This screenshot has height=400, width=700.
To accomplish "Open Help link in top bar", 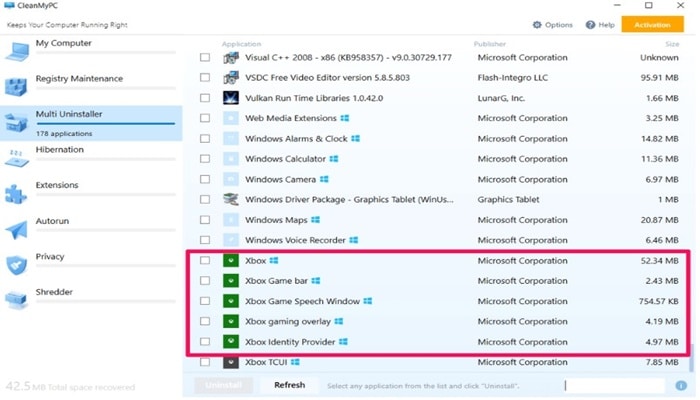I will (x=600, y=25).
